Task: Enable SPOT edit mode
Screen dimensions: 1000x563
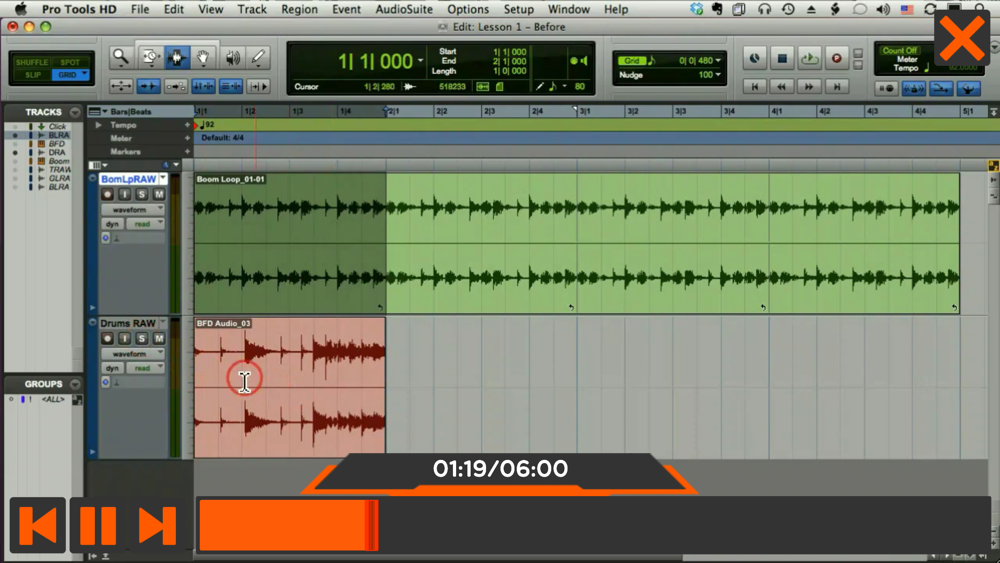Action: click(x=70, y=62)
